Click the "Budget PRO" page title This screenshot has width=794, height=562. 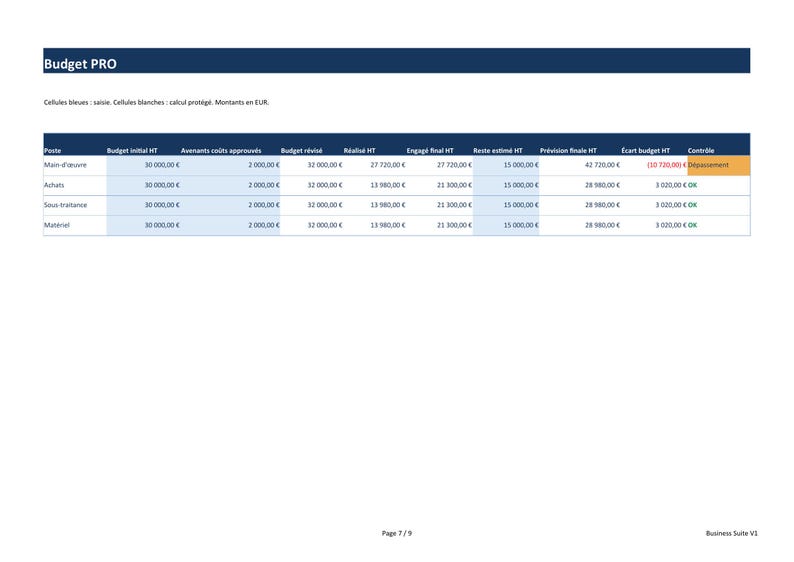point(80,64)
